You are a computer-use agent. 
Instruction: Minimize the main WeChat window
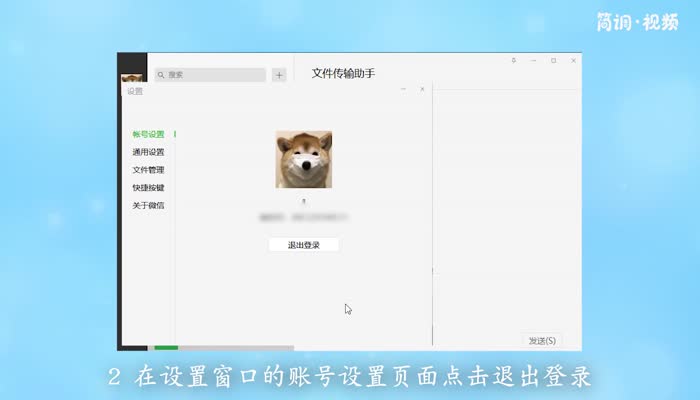(535, 61)
